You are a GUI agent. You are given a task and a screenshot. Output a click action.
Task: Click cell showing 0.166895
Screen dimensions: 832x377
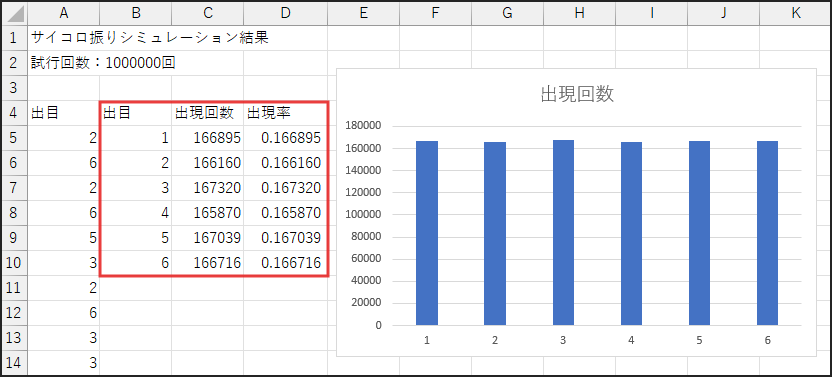point(285,138)
